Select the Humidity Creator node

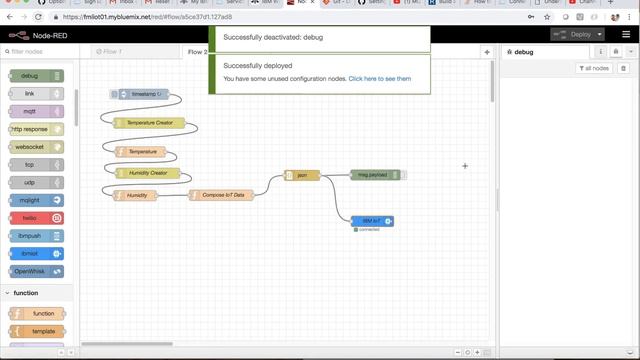(x=148, y=173)
